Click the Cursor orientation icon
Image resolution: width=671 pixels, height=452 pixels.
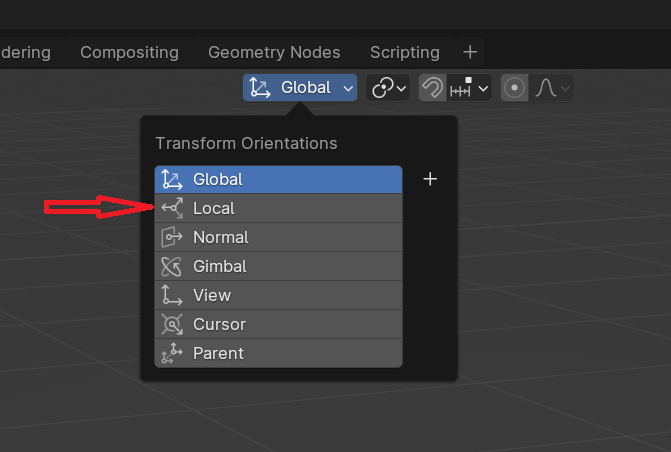pos(172,324)
